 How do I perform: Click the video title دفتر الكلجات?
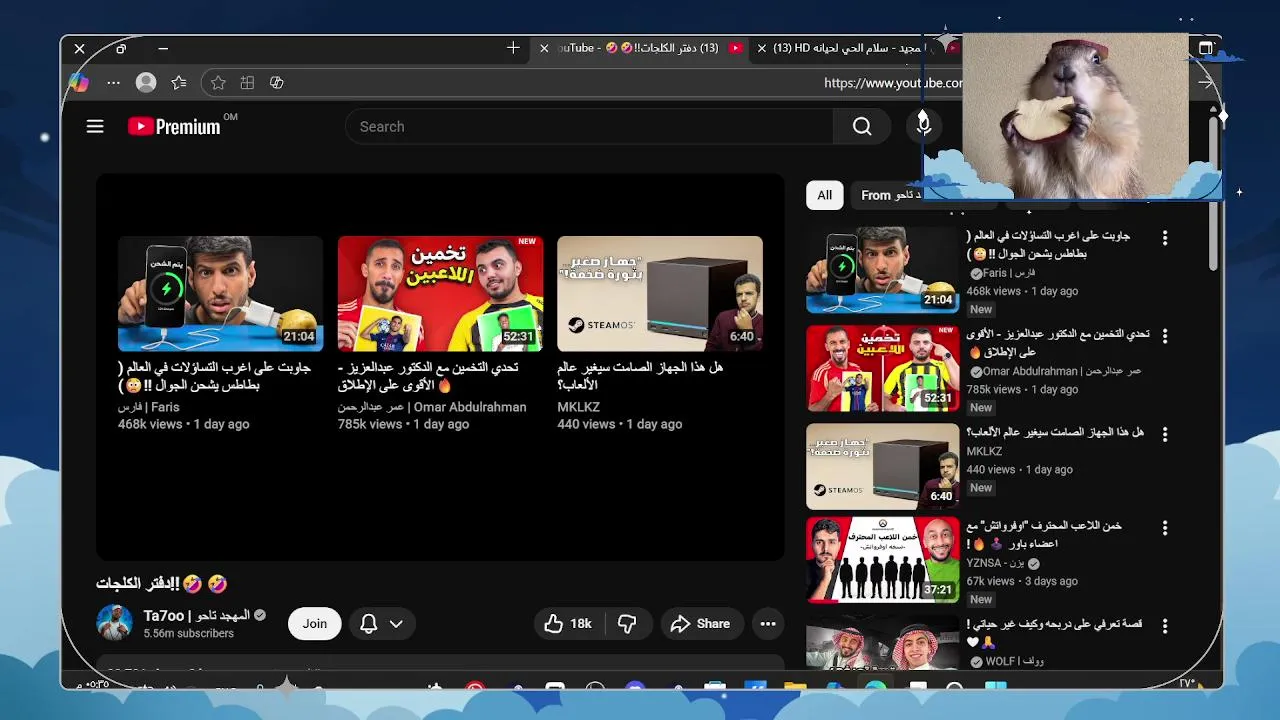click(162, 583)
